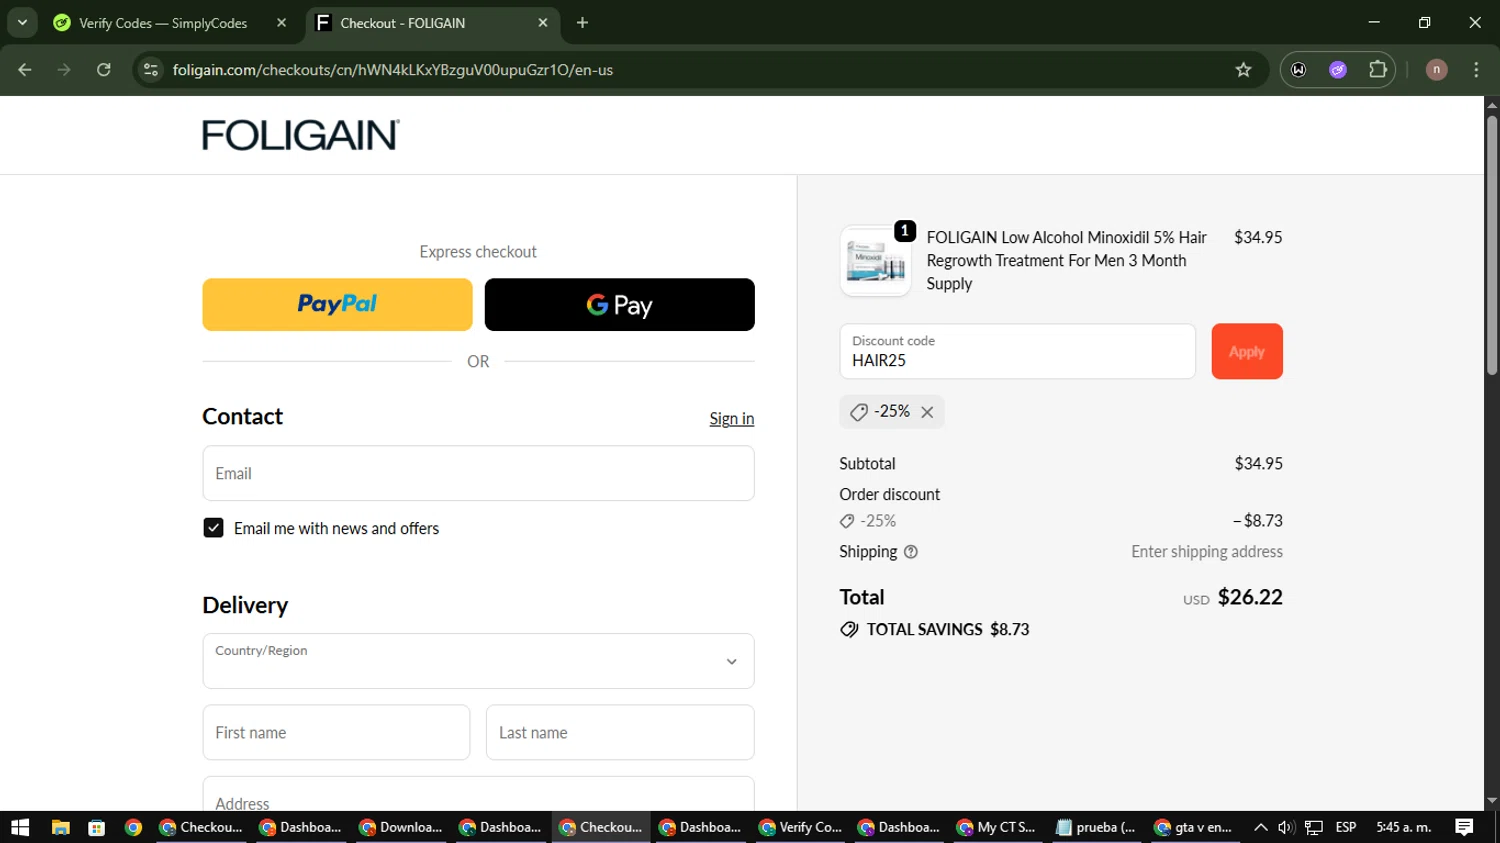The image size is (1500, 843).
Task: Reload the checkout page
Action: 104,70
